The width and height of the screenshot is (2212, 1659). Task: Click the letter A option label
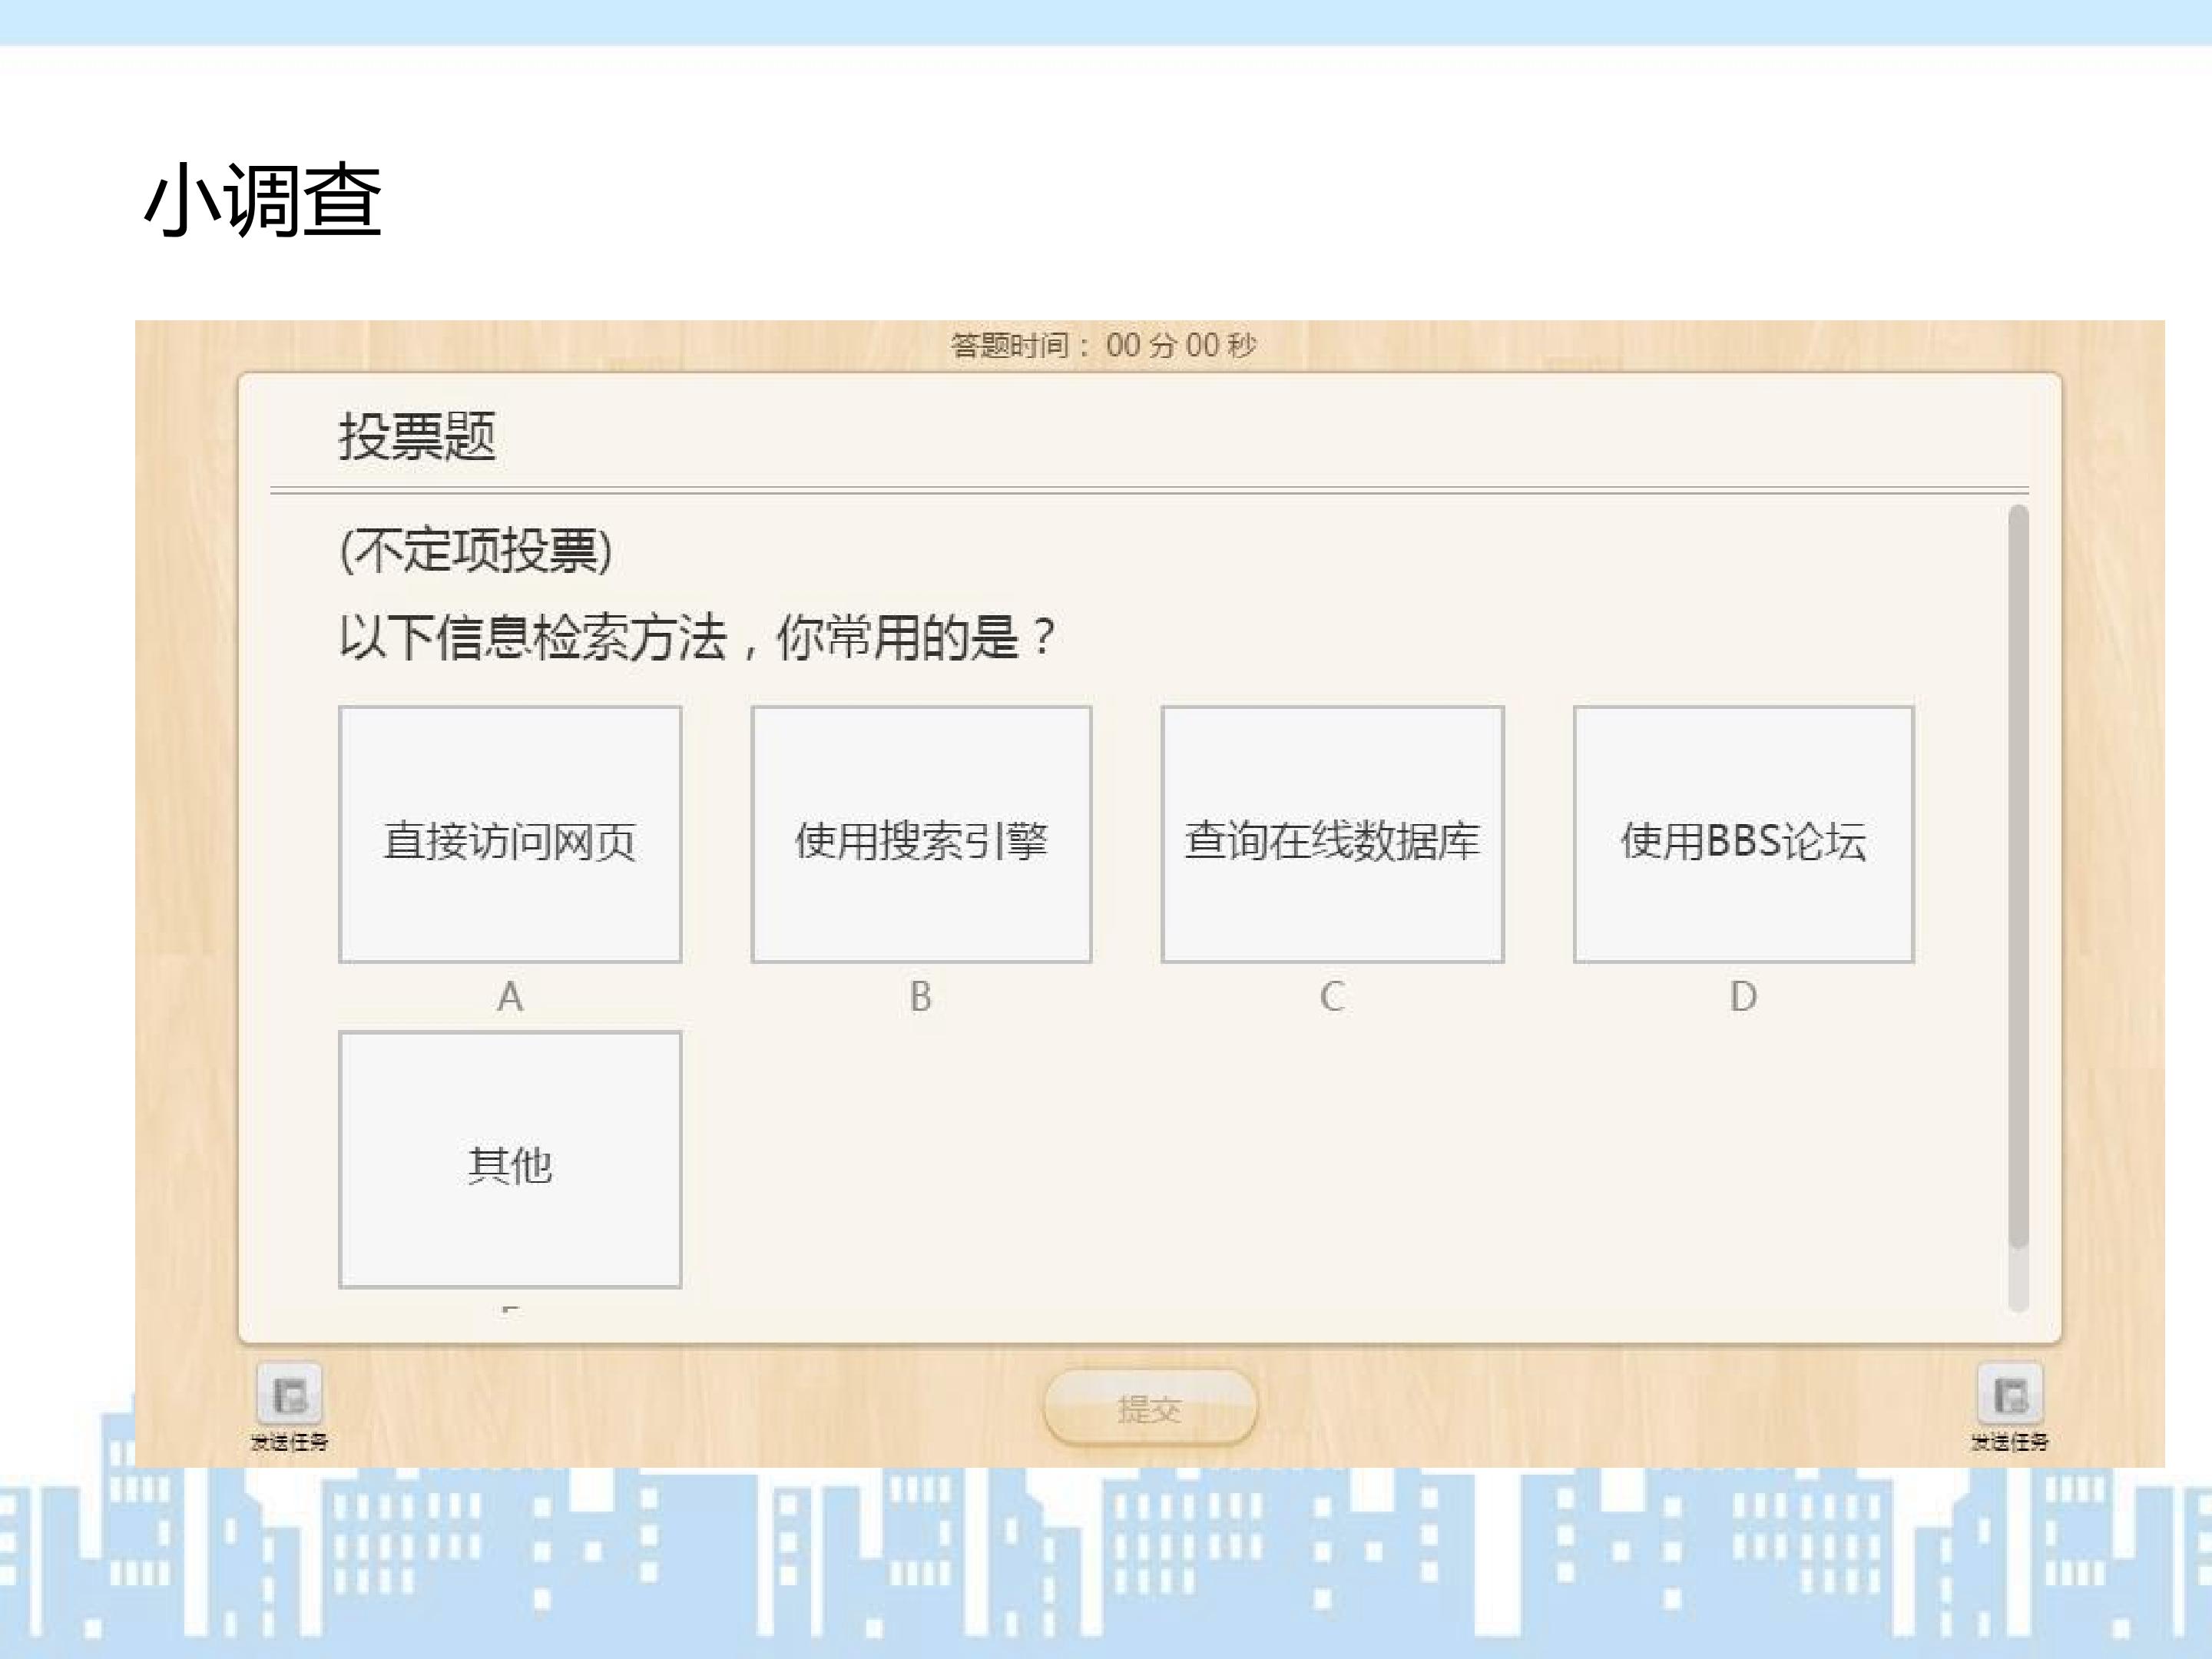click(x=510, y=996)
